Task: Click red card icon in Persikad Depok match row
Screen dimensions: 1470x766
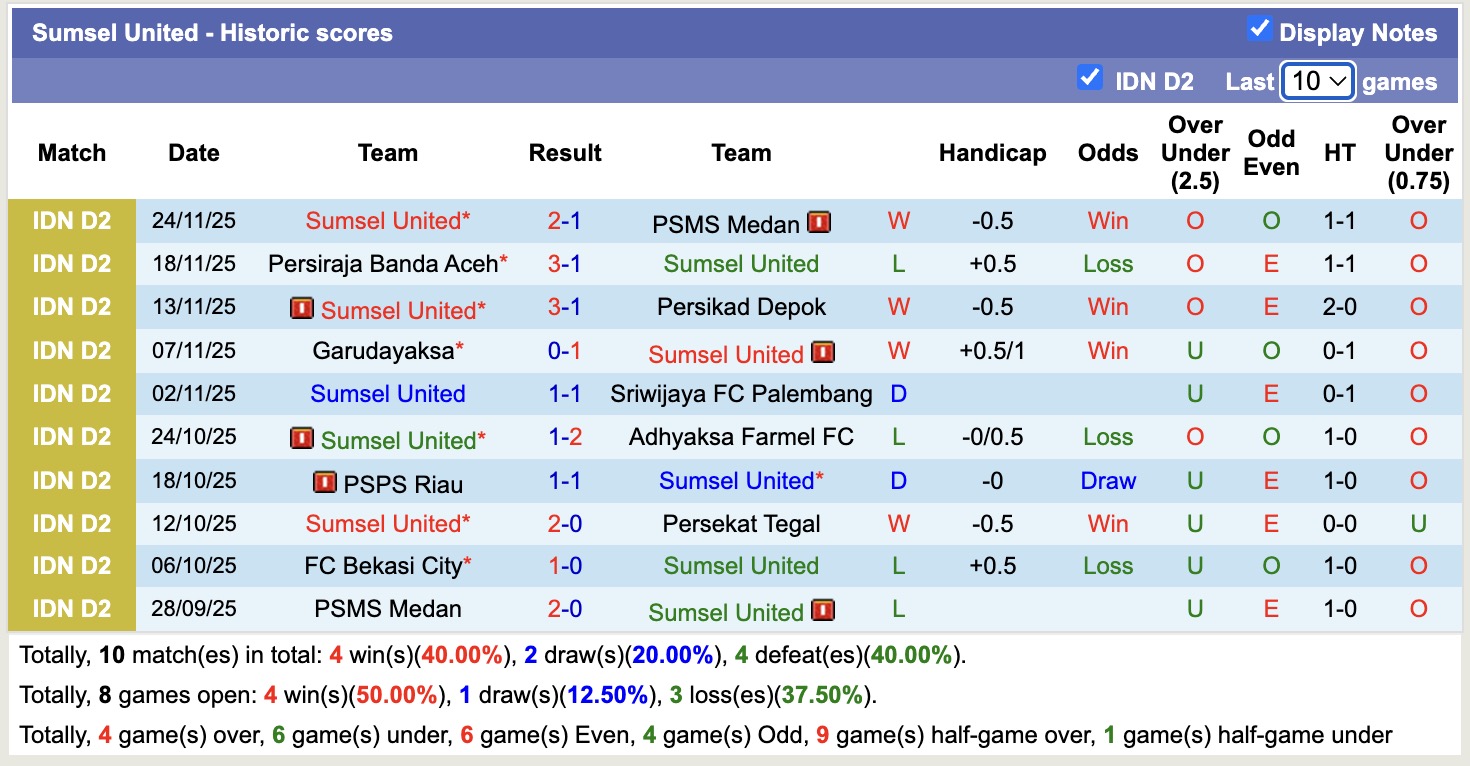Action: pyautogui.click(x=301, y=308)
